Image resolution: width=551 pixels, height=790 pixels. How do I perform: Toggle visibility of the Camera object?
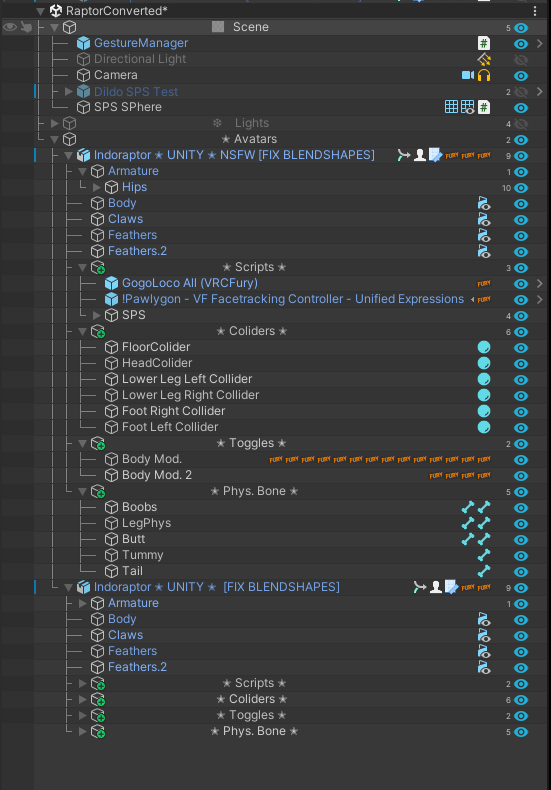pyautogui.click(x=521, y=76)
